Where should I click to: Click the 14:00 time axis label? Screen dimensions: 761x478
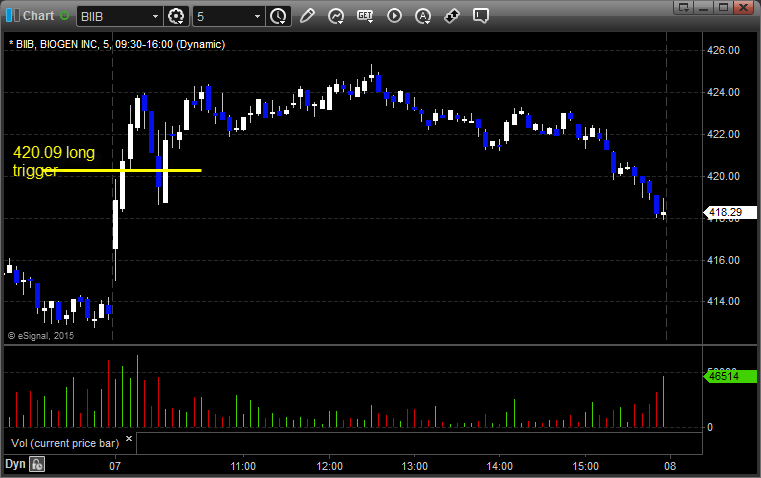pyautogui.click(x=499, y=466)
